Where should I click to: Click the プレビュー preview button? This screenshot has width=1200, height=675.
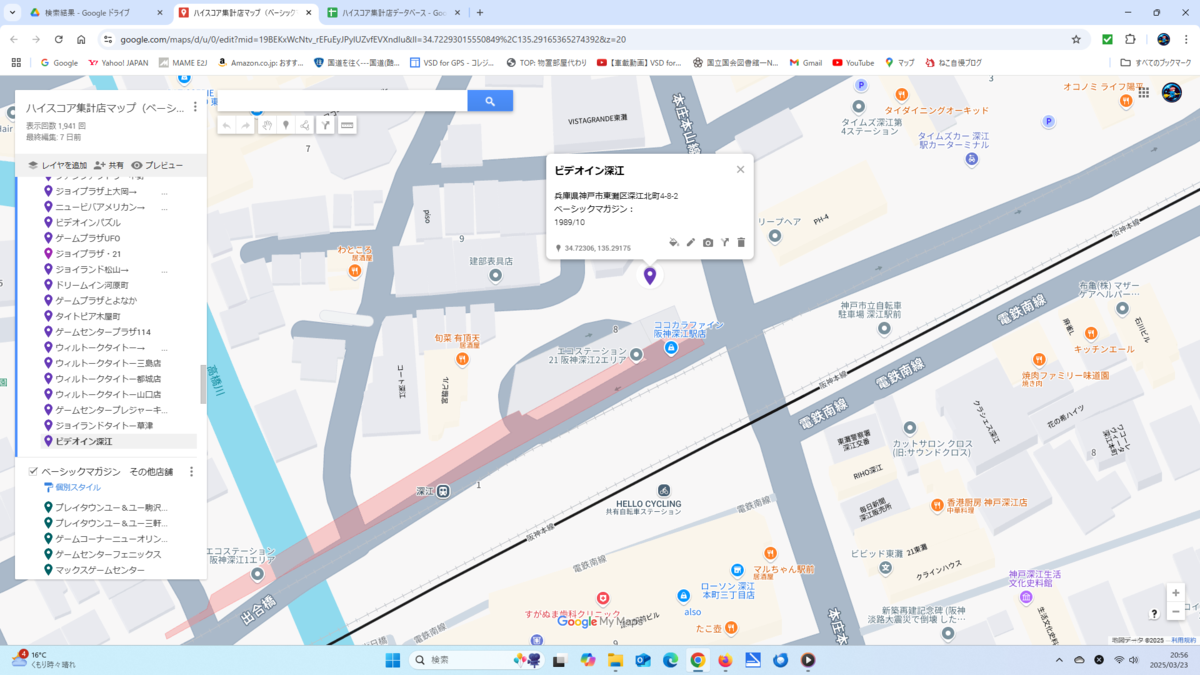157,165
